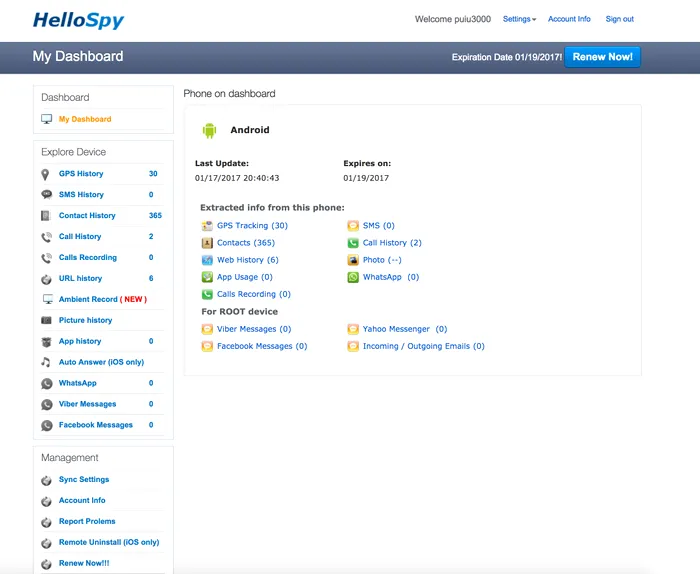The height and width of the screenshot is (574, 700).
Task: Open URL history in the sidebar
Action: pyautogui.click(x=80, y=279)
